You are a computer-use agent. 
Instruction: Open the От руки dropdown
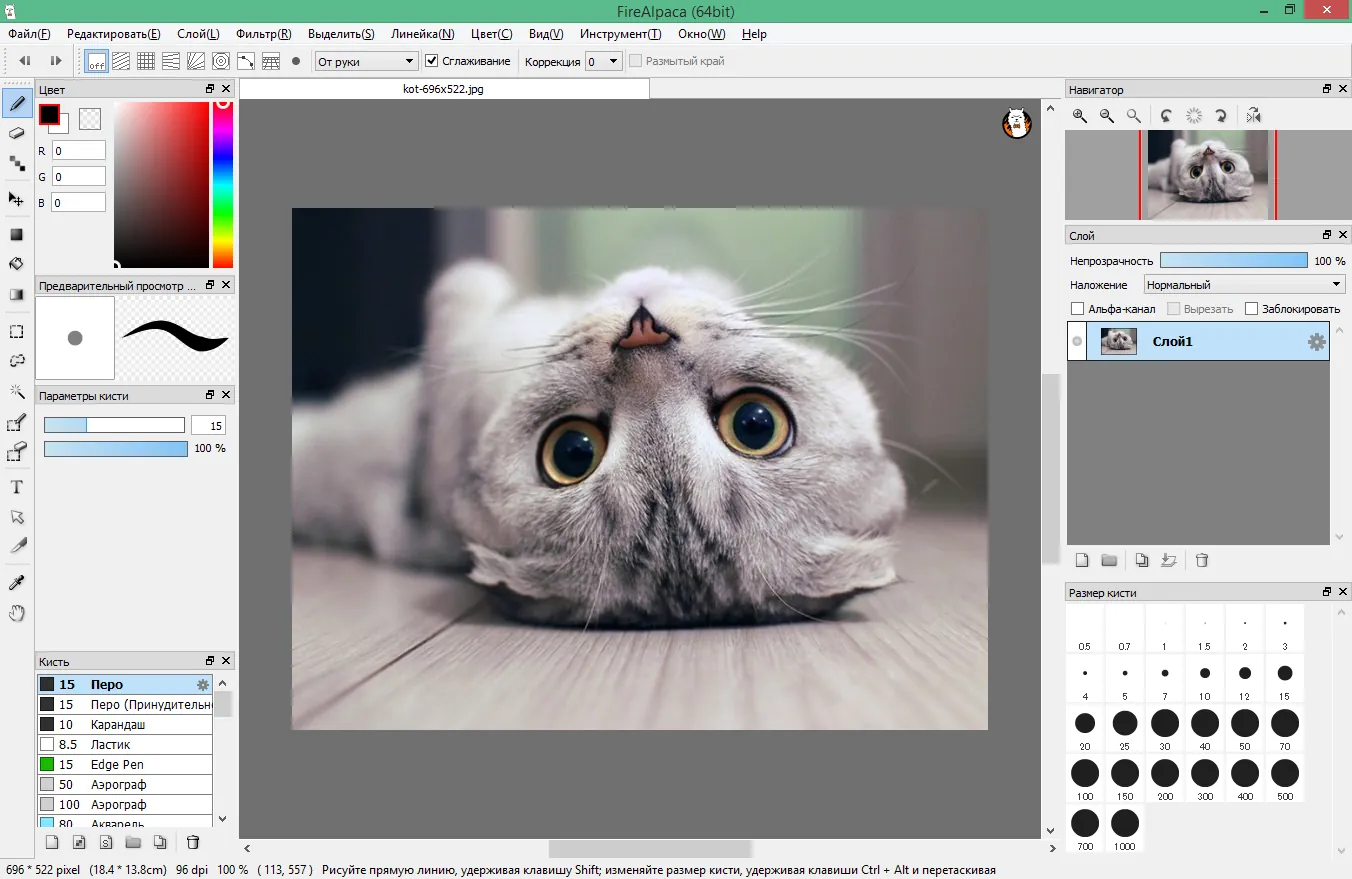tap(366, 61)
